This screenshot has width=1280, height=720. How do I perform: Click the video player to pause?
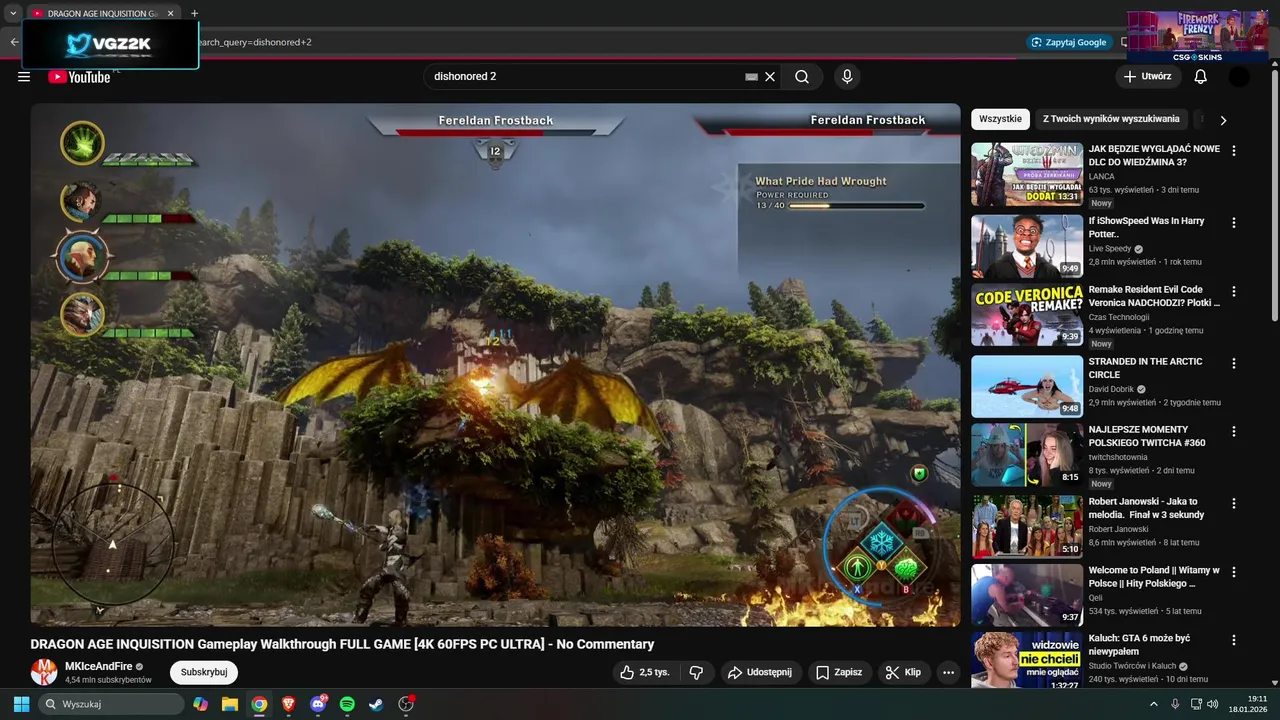pyautogui.click(x=495, y=365)
